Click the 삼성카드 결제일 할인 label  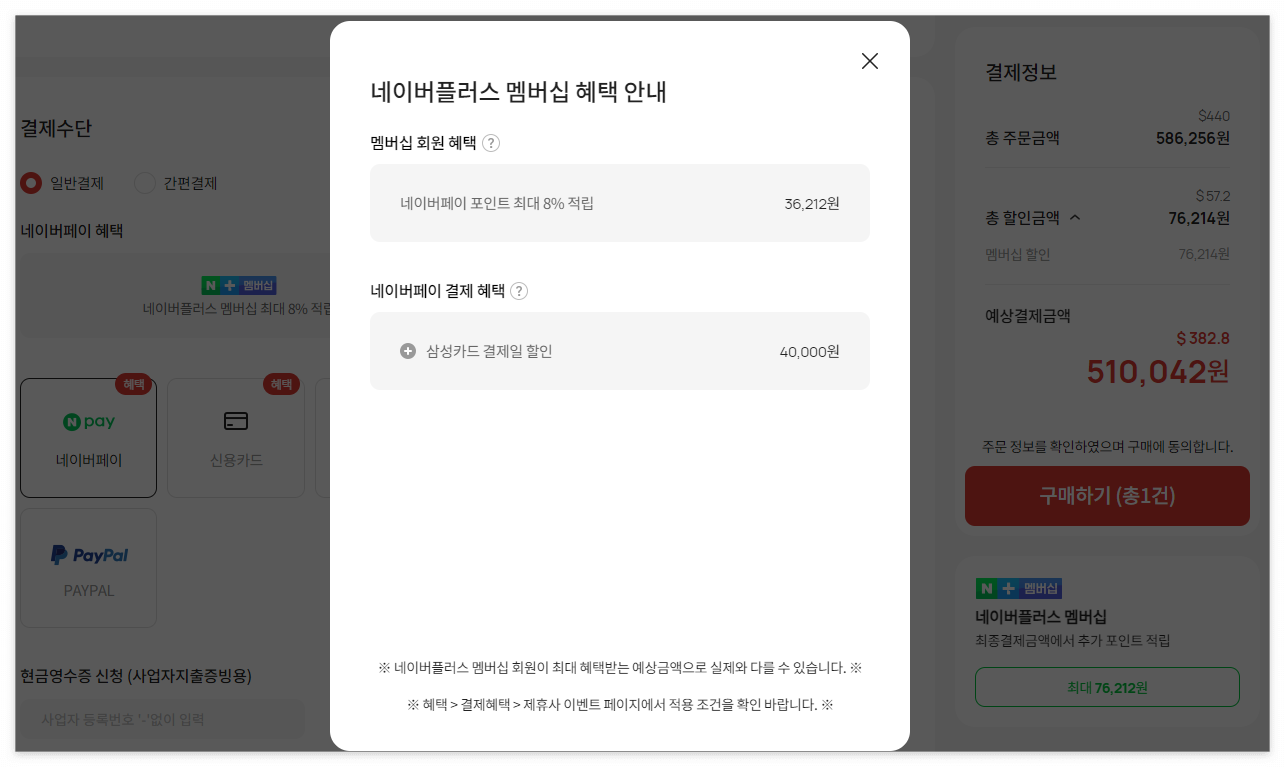pyautogui.click(x=489, y=351)
